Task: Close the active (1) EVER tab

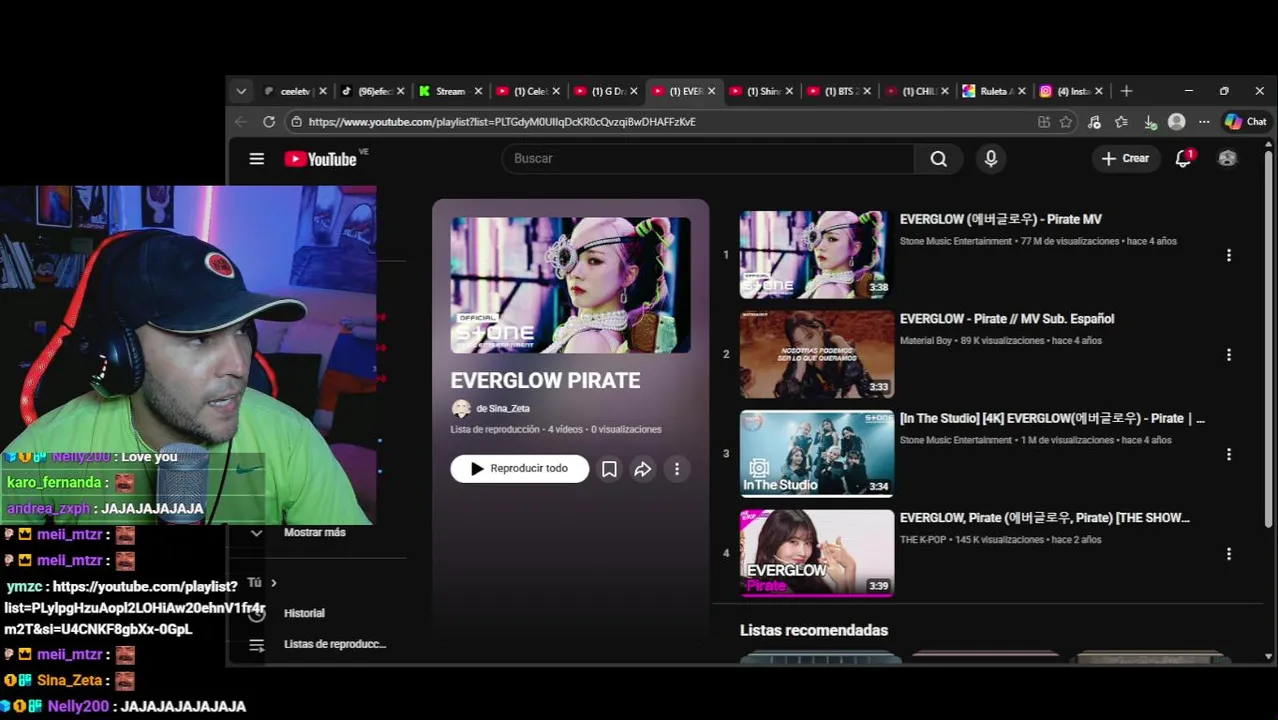Action: [x=711, y=91]
